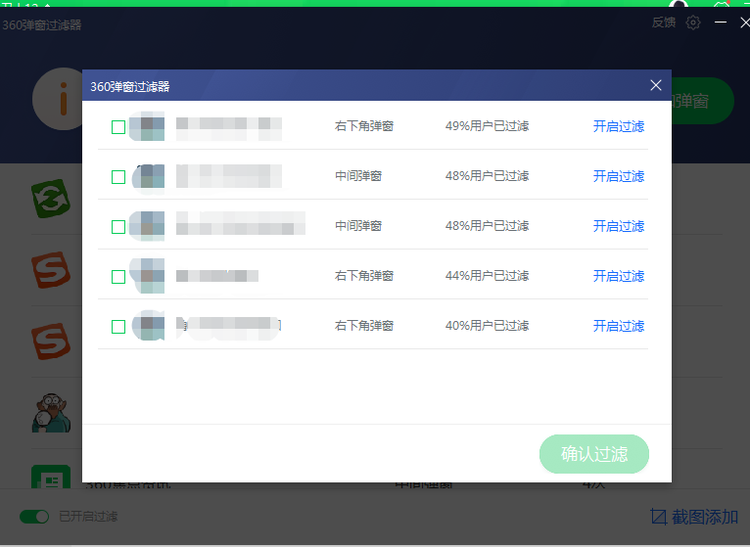Check the box in the 49% row
750x547 pixels.
[118, 127]
